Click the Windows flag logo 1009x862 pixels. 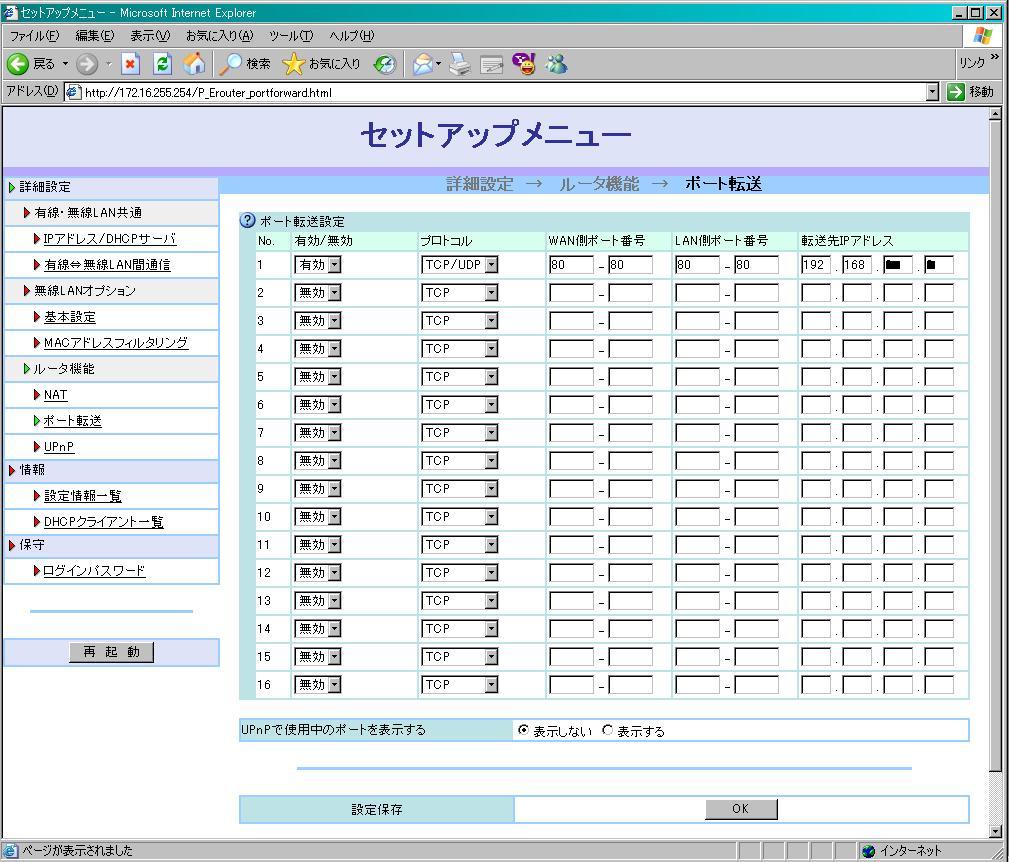[x=983, y=35]
